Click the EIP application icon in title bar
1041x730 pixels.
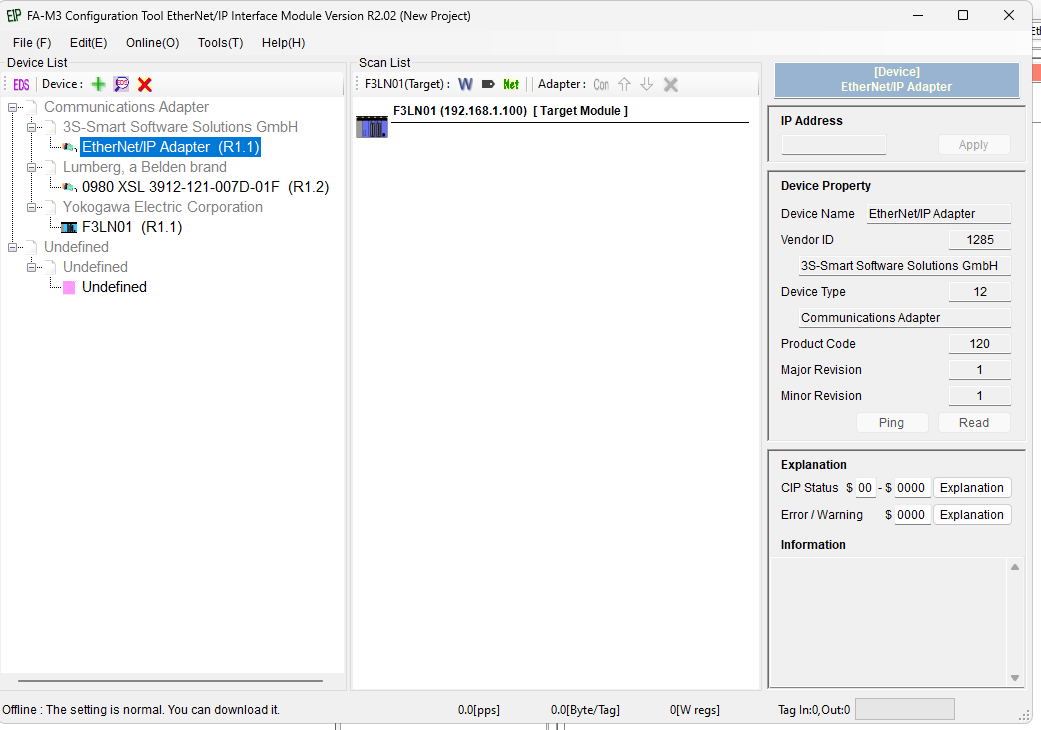(x=13, y=15)
